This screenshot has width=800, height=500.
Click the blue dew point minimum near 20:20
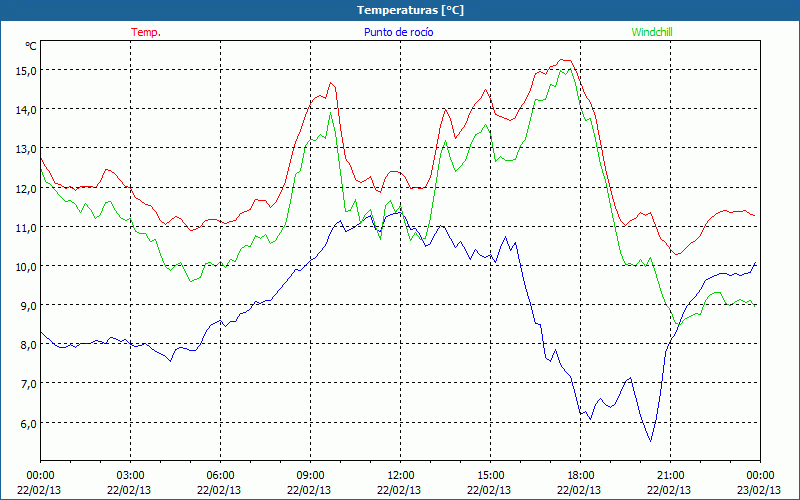coord(651,441)
